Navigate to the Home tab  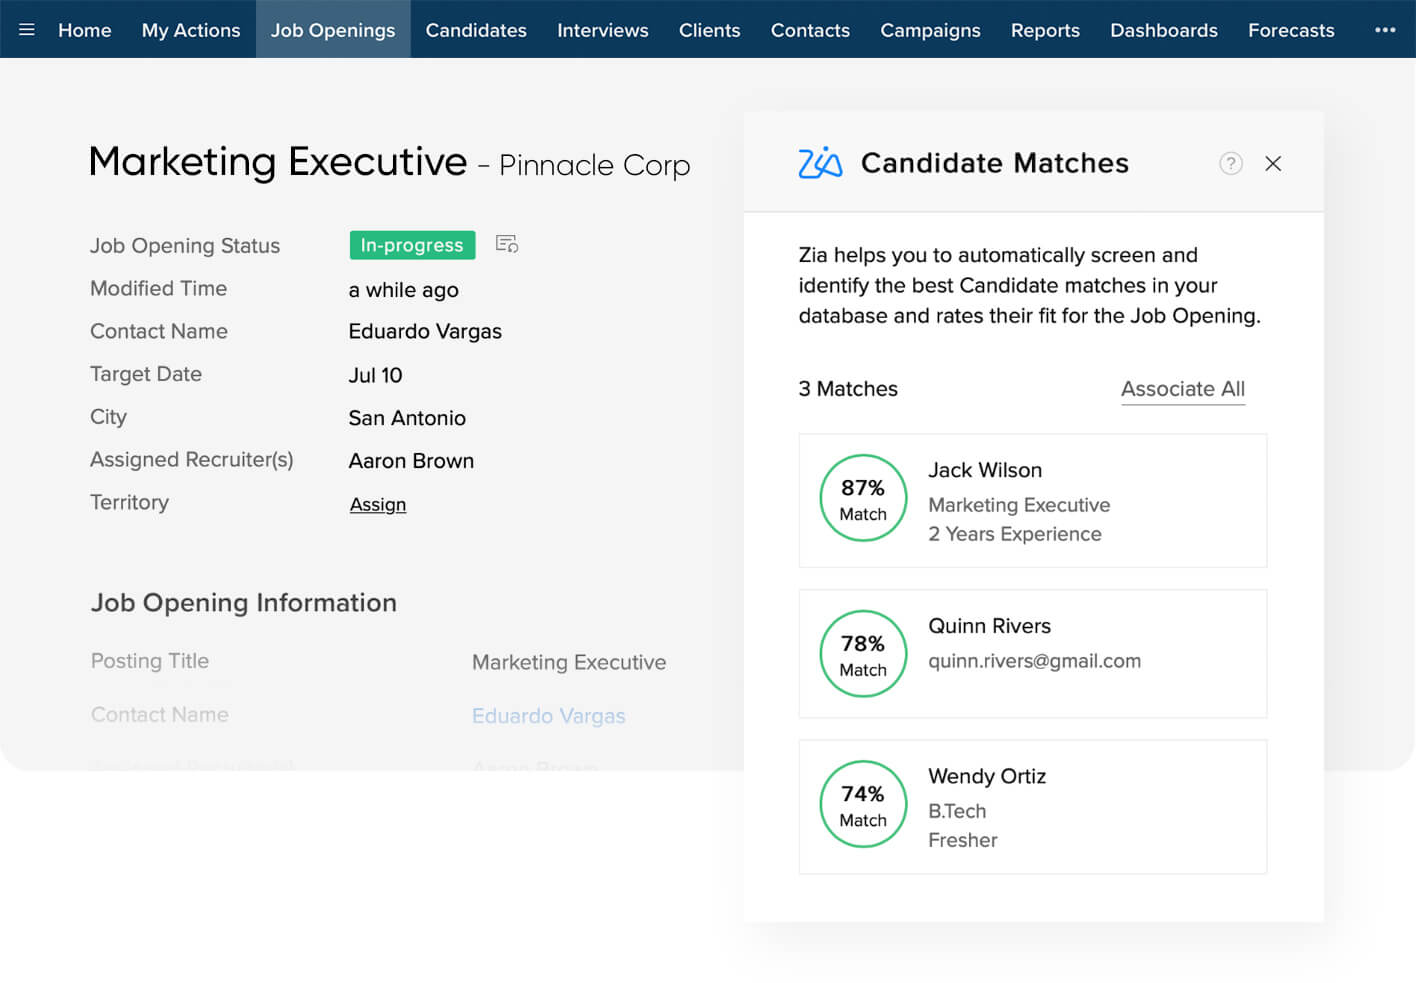point(84,30)
